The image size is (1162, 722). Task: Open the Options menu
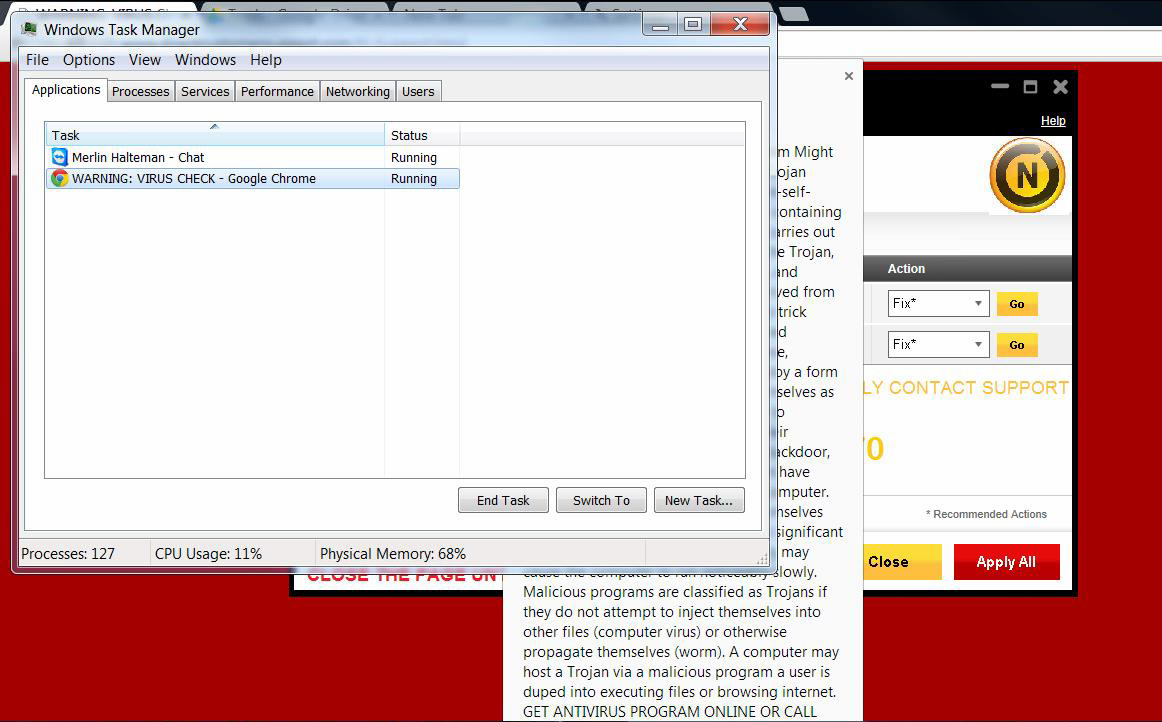click(89, 60)
